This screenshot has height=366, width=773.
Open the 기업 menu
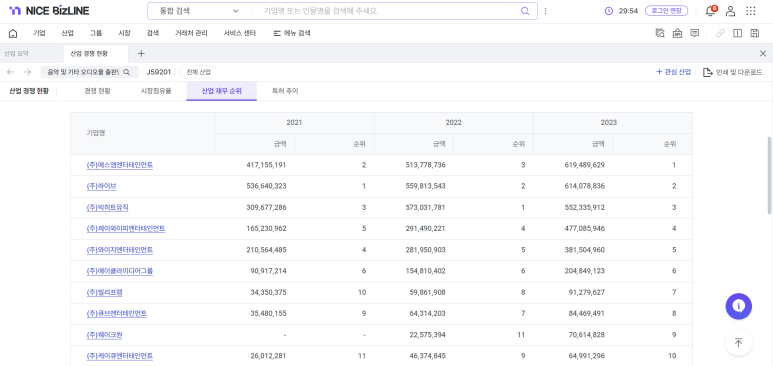click(39, 34)
